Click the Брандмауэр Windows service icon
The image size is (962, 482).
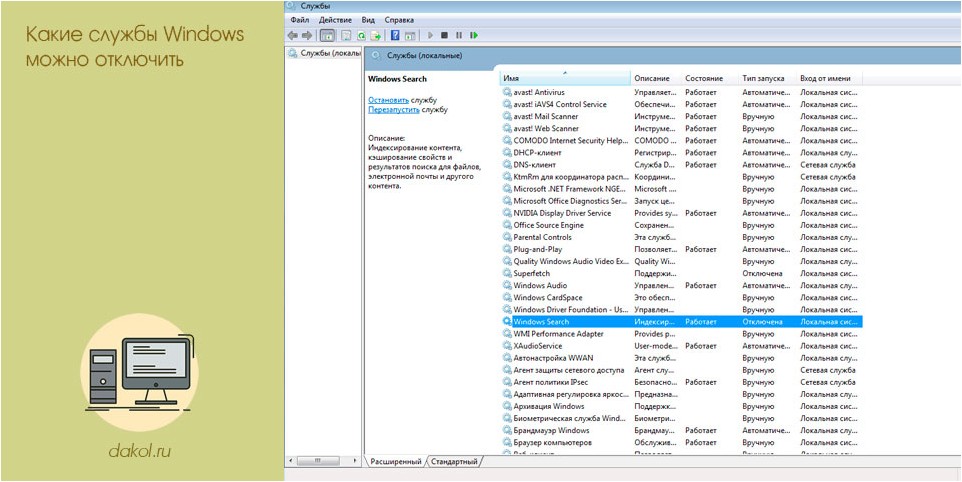click(507, 430)
